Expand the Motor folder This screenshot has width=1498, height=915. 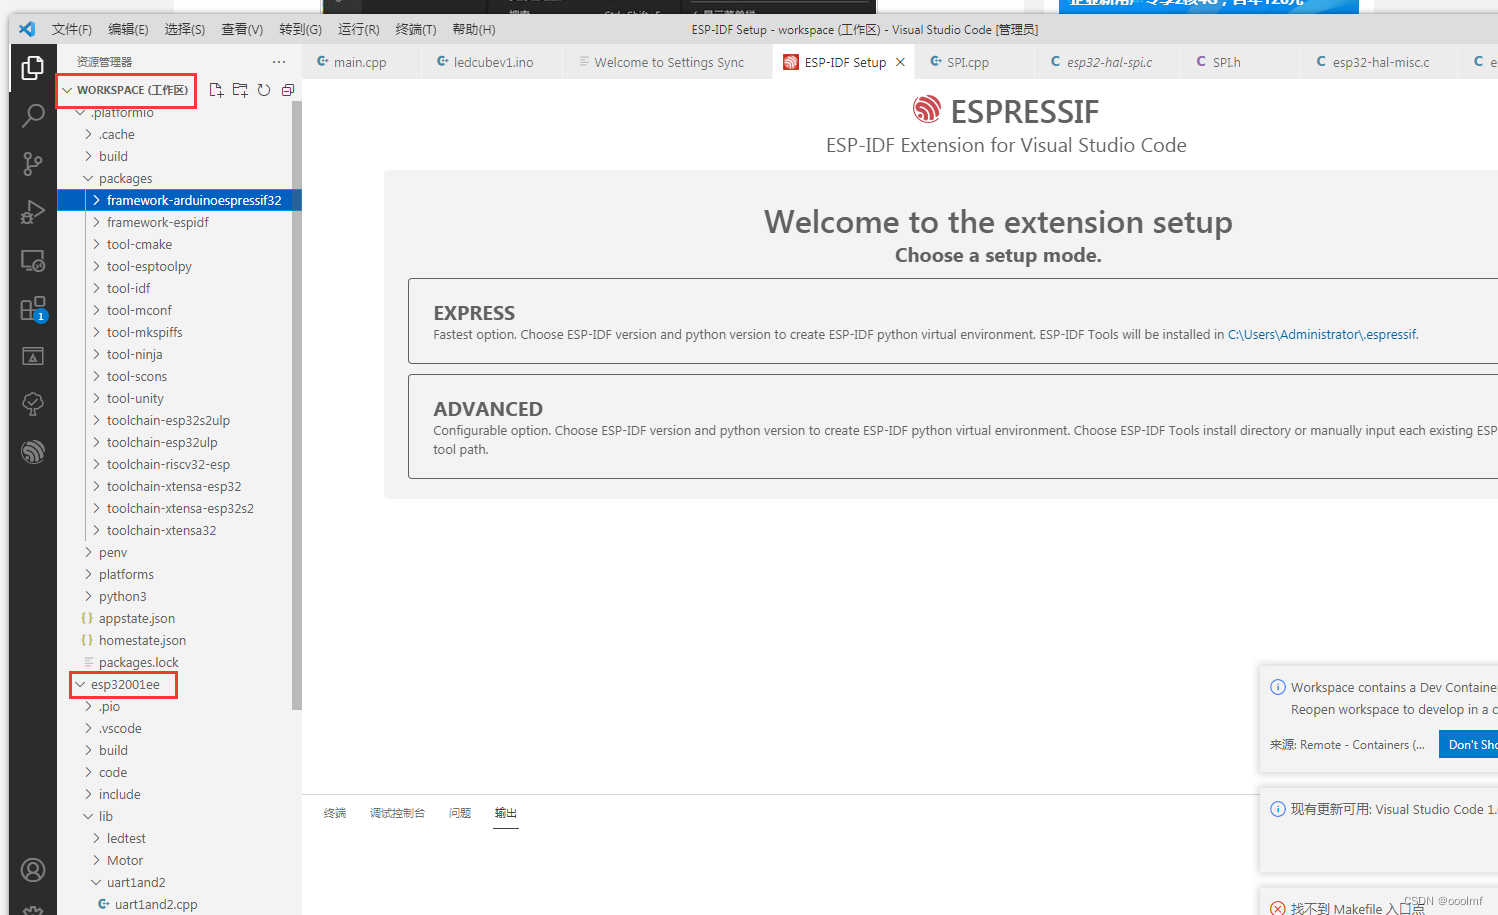coord(179,860)
